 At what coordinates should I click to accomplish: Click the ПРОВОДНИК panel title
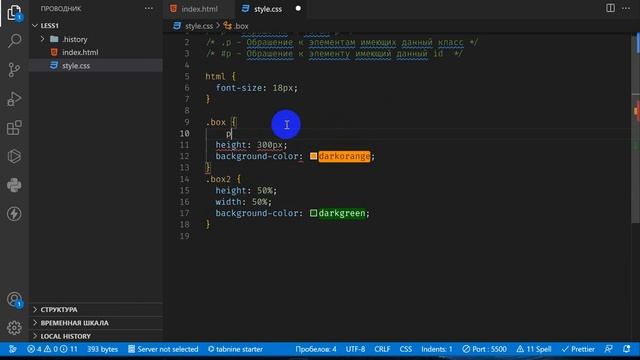pos(61,9)
